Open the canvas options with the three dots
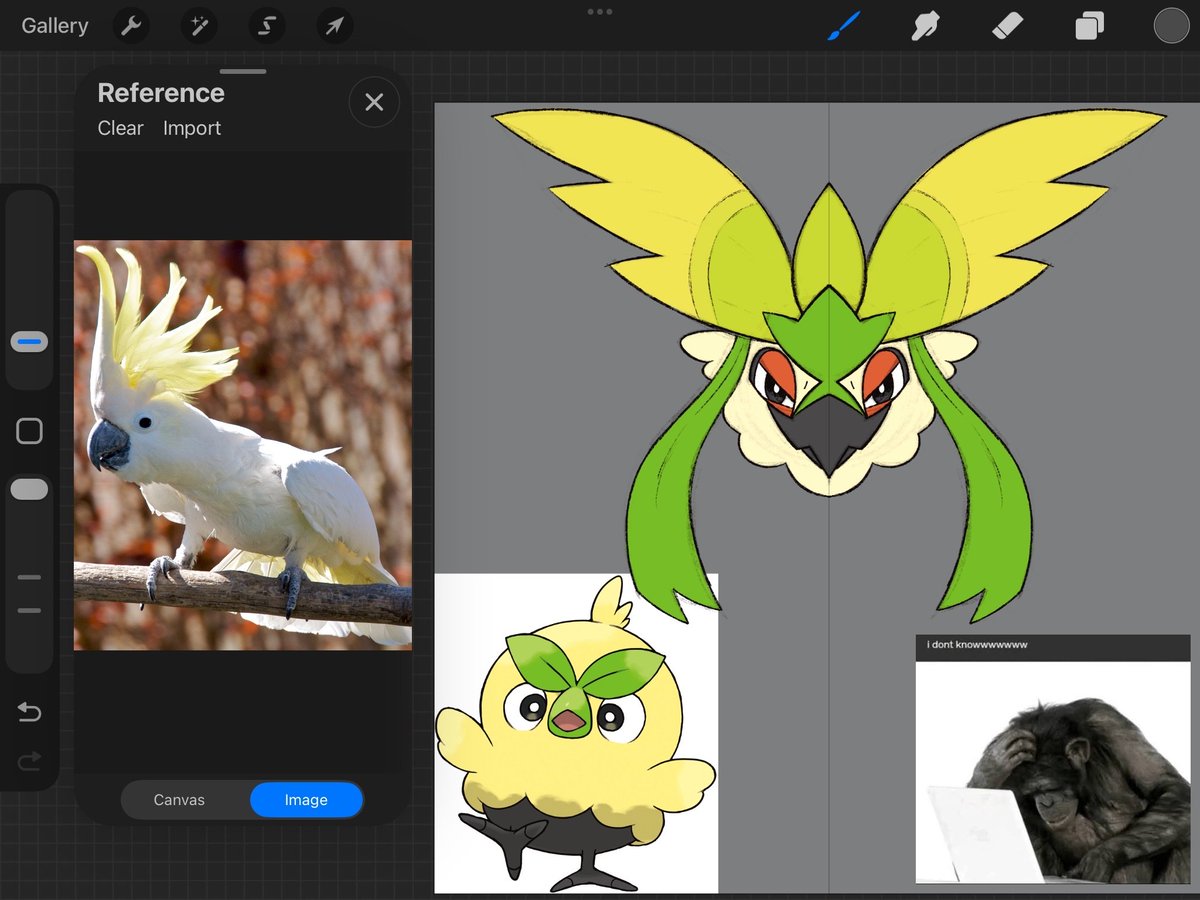 tap(599, 11)
